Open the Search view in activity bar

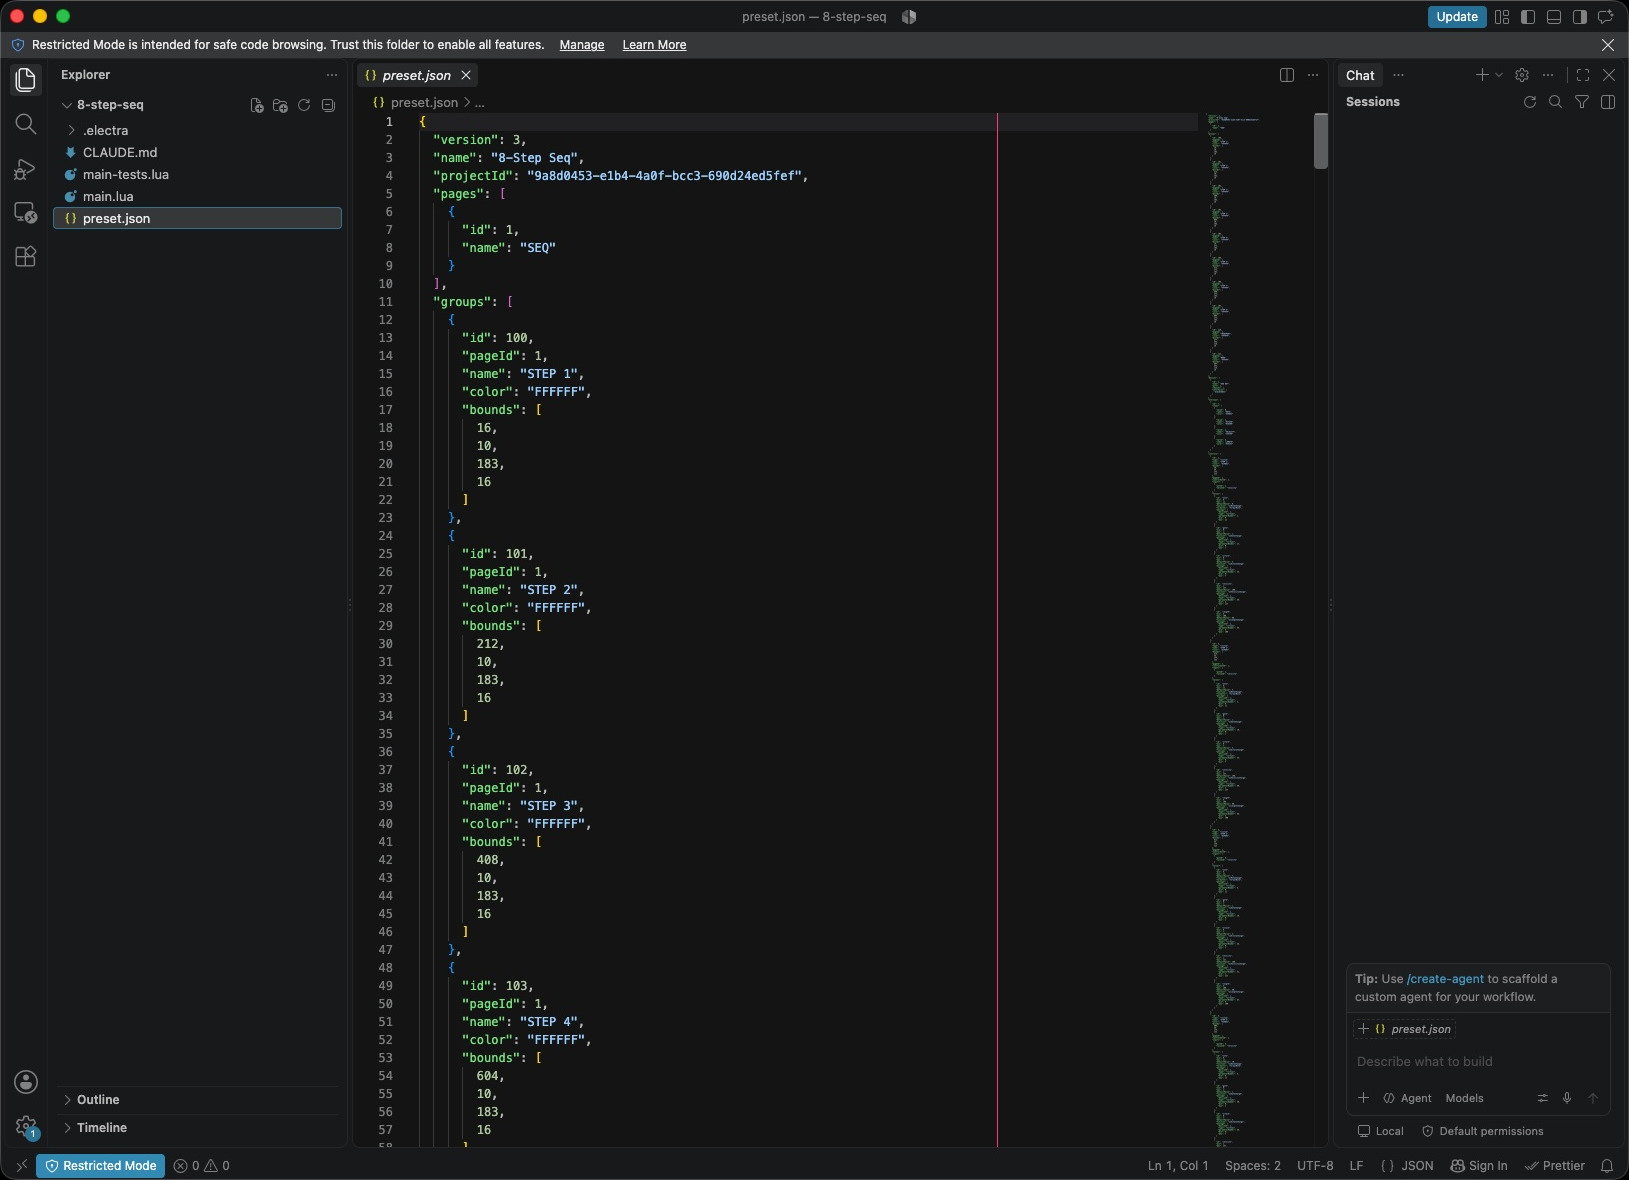(26, 124)
